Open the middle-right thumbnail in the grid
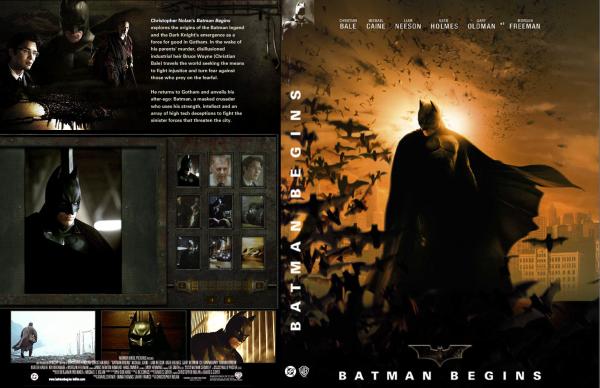Image resolution: width=600 pixels, height=388 pixels. pos(253,211)
